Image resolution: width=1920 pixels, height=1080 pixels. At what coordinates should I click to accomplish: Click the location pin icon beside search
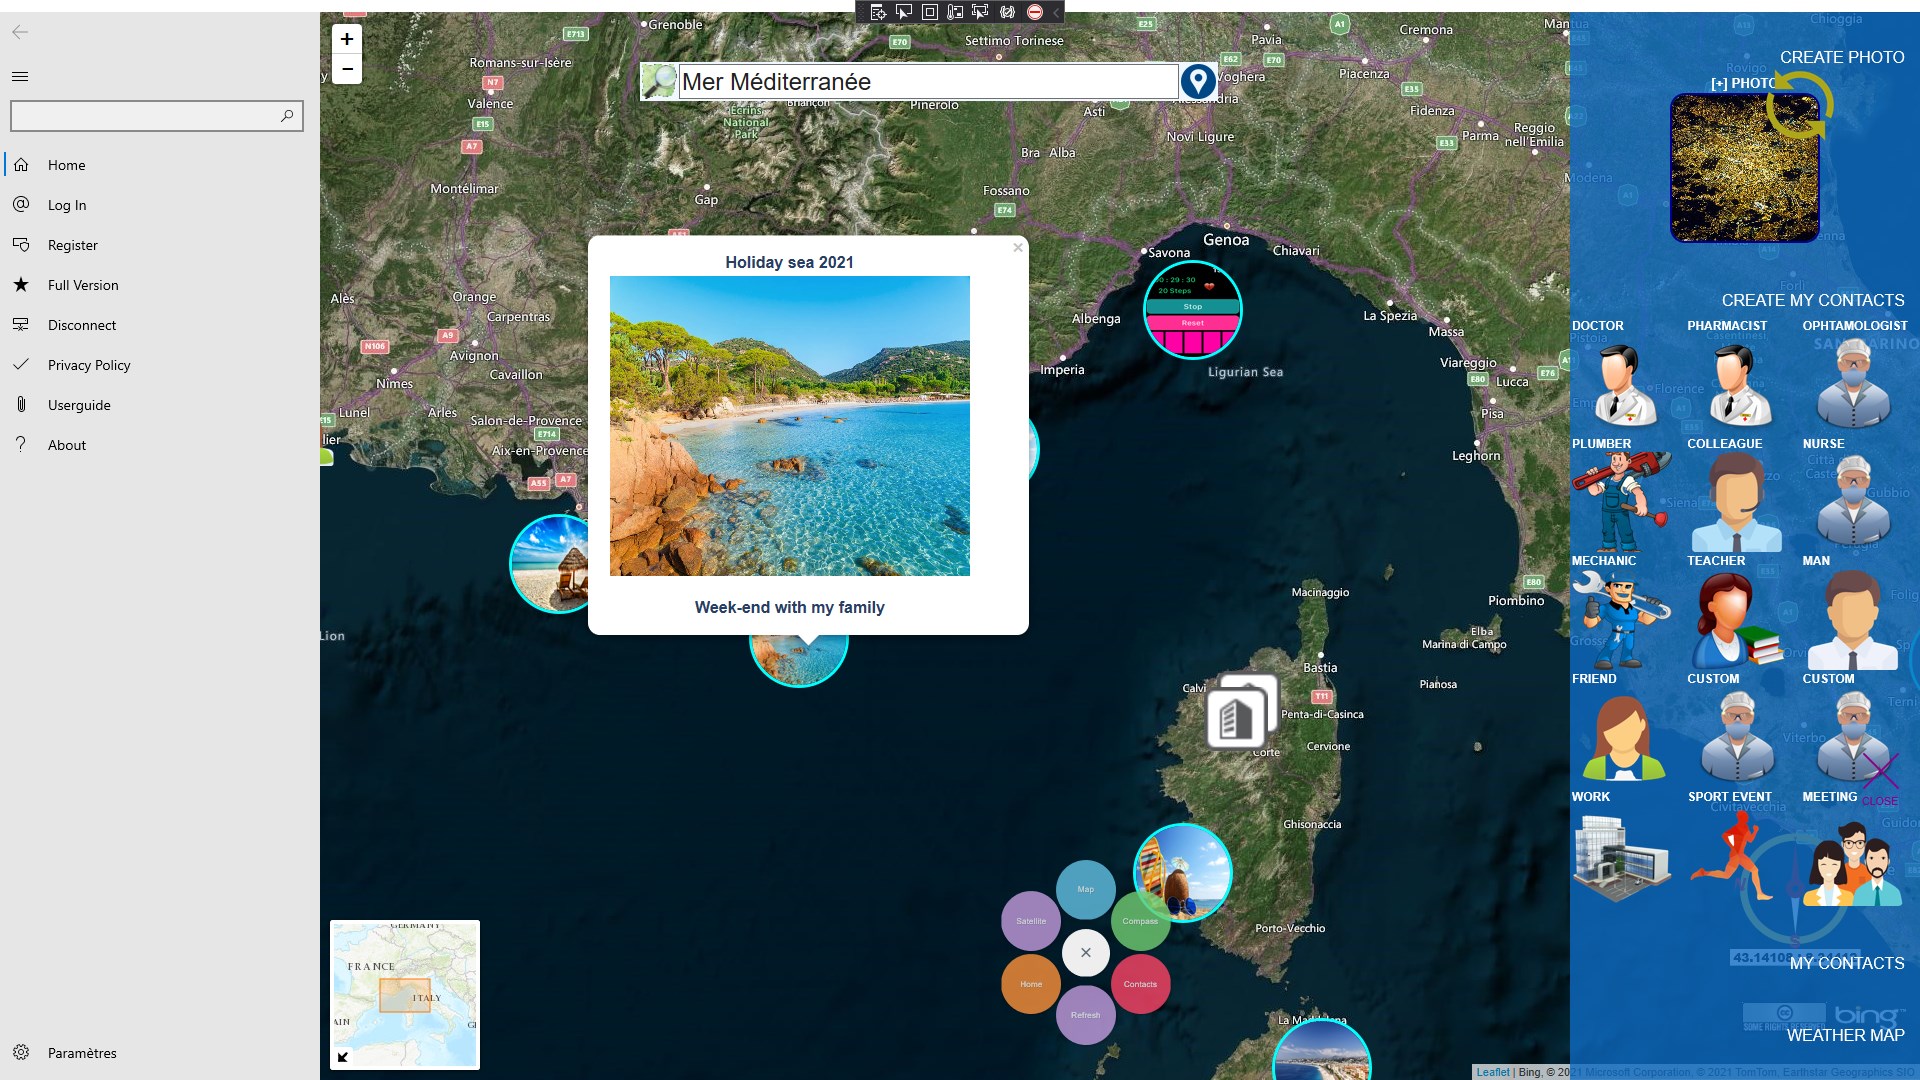click(x=1198, y=82)
